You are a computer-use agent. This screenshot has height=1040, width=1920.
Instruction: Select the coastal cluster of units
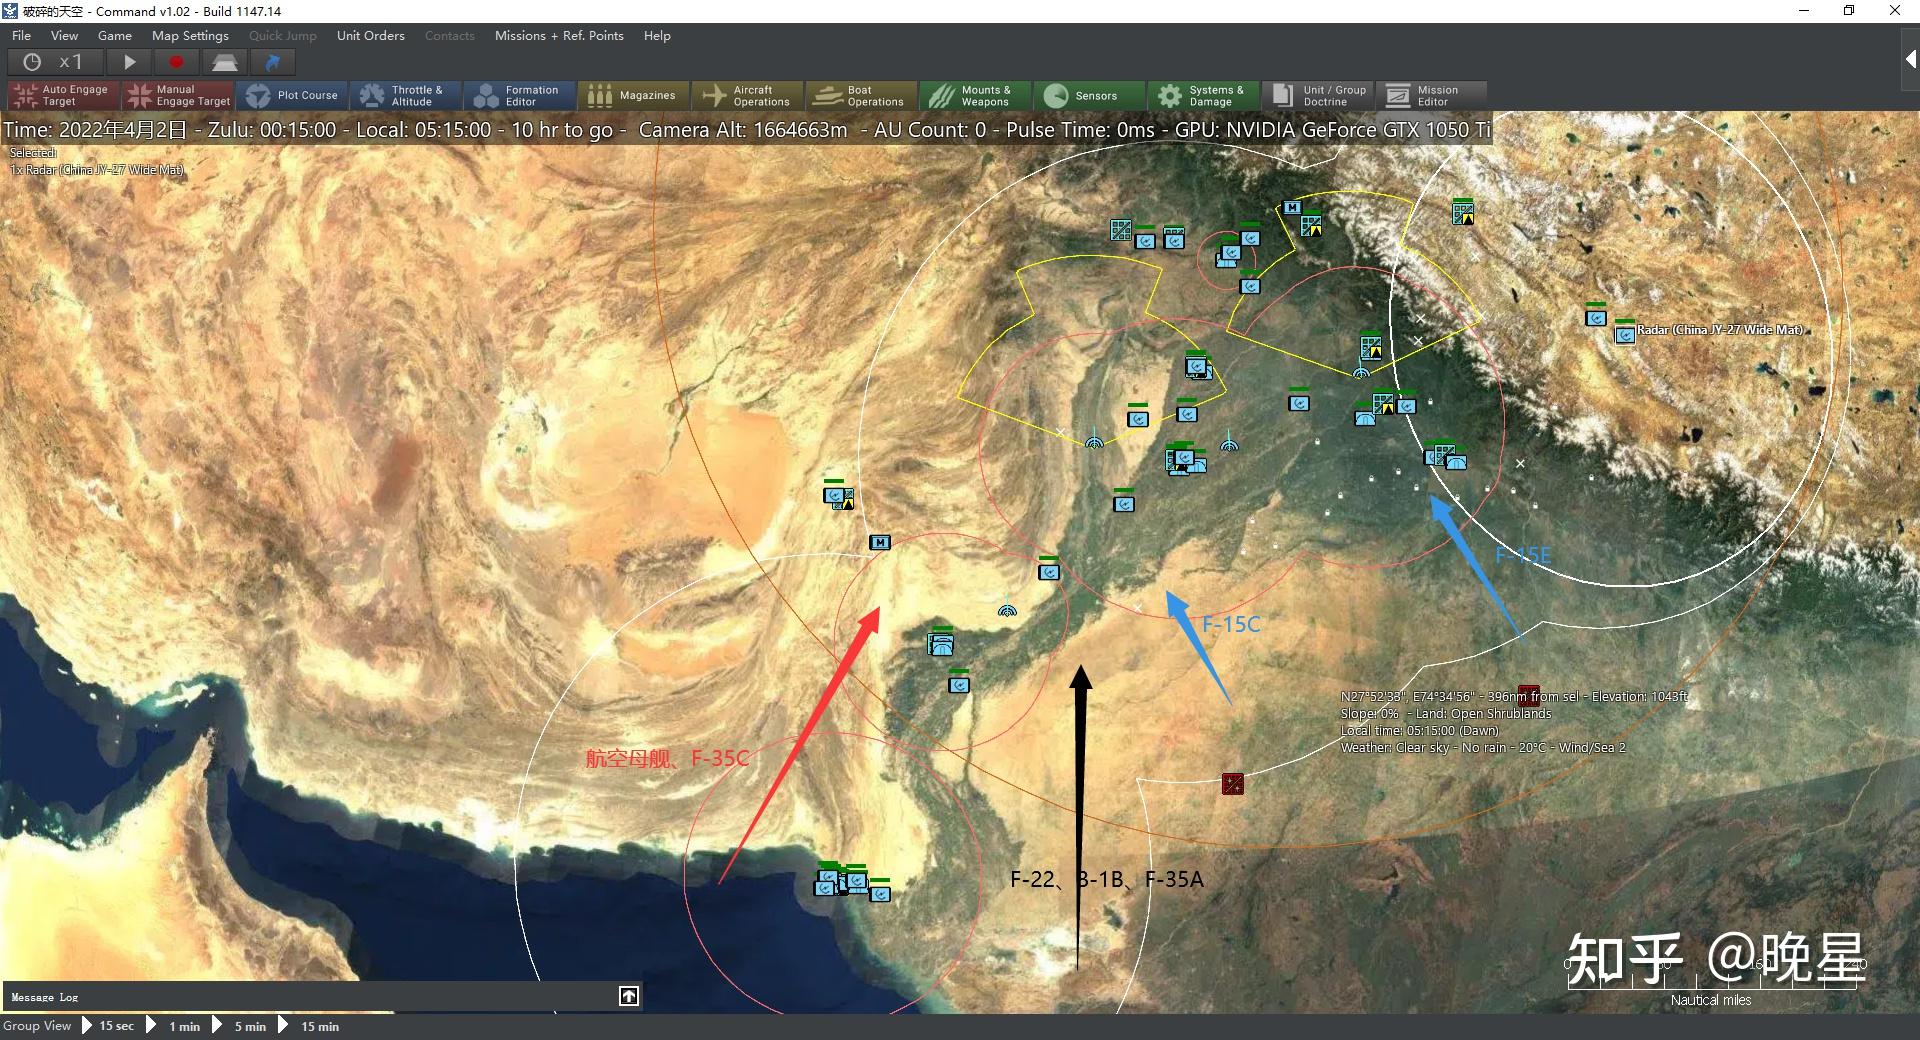coord(852,882)
